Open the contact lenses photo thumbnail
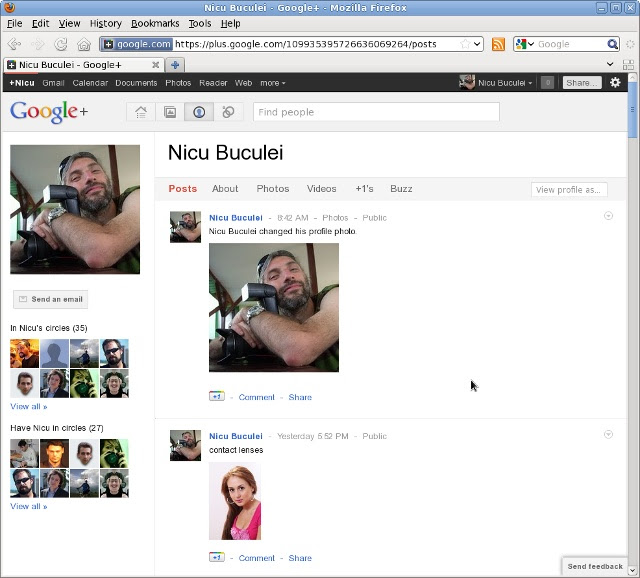Image resolution: width=640 pixels, height=578 pixels. click(235, 501)
